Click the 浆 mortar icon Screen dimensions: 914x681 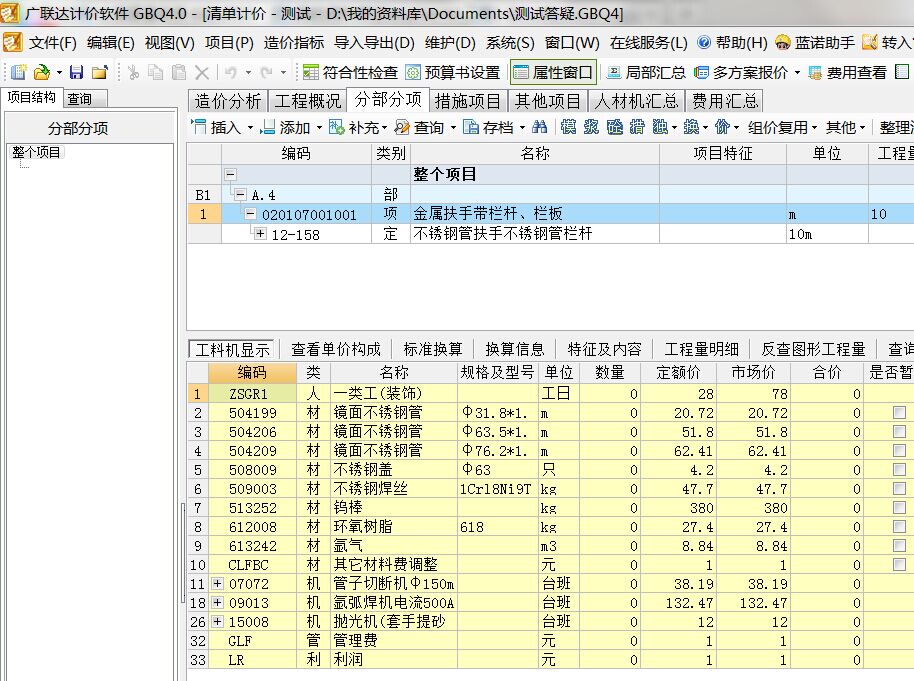point(591,127)
